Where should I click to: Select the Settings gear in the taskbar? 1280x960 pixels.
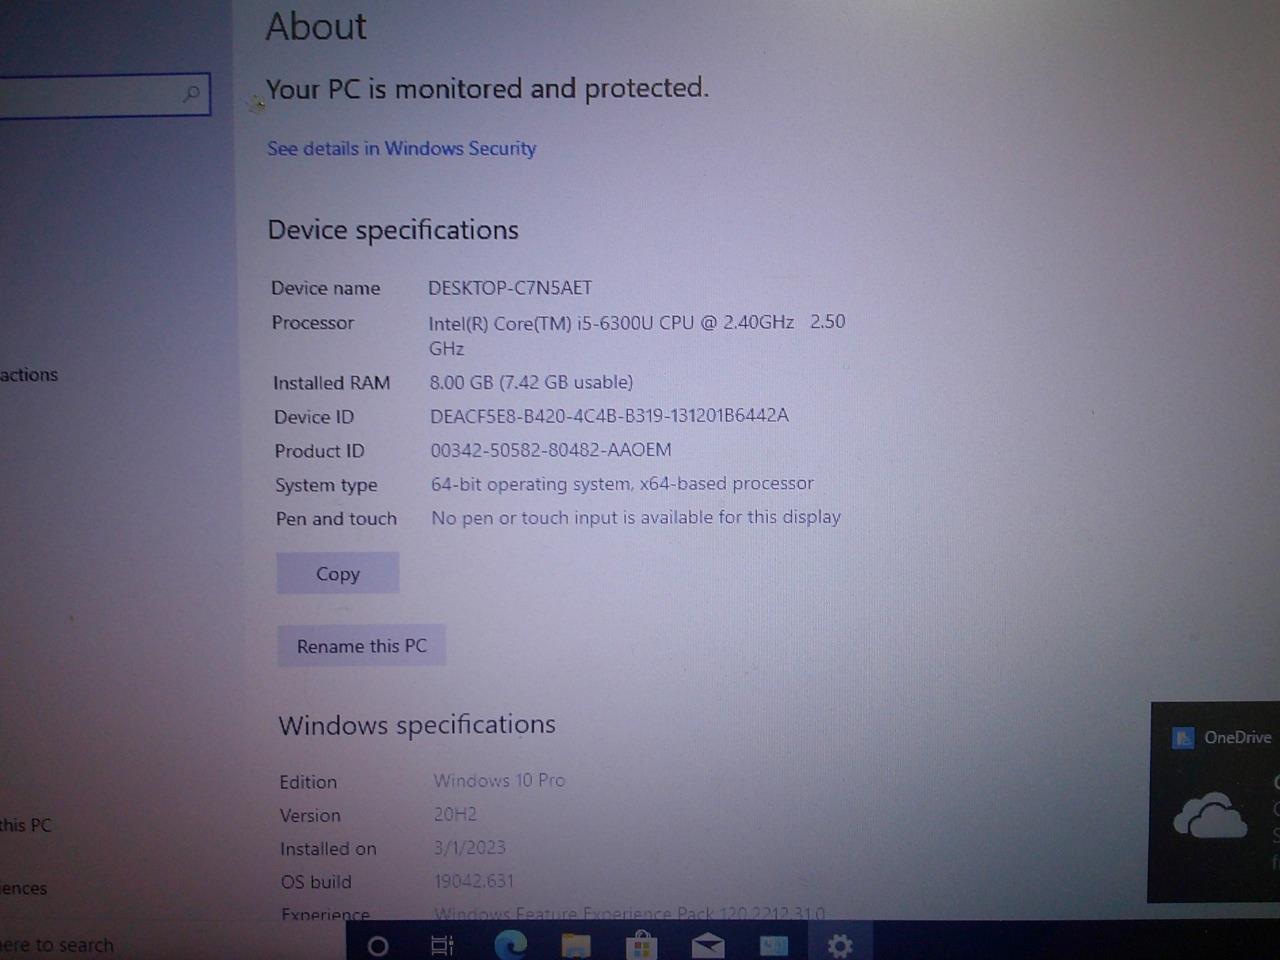pyautogui.click(x=840, y=945)
